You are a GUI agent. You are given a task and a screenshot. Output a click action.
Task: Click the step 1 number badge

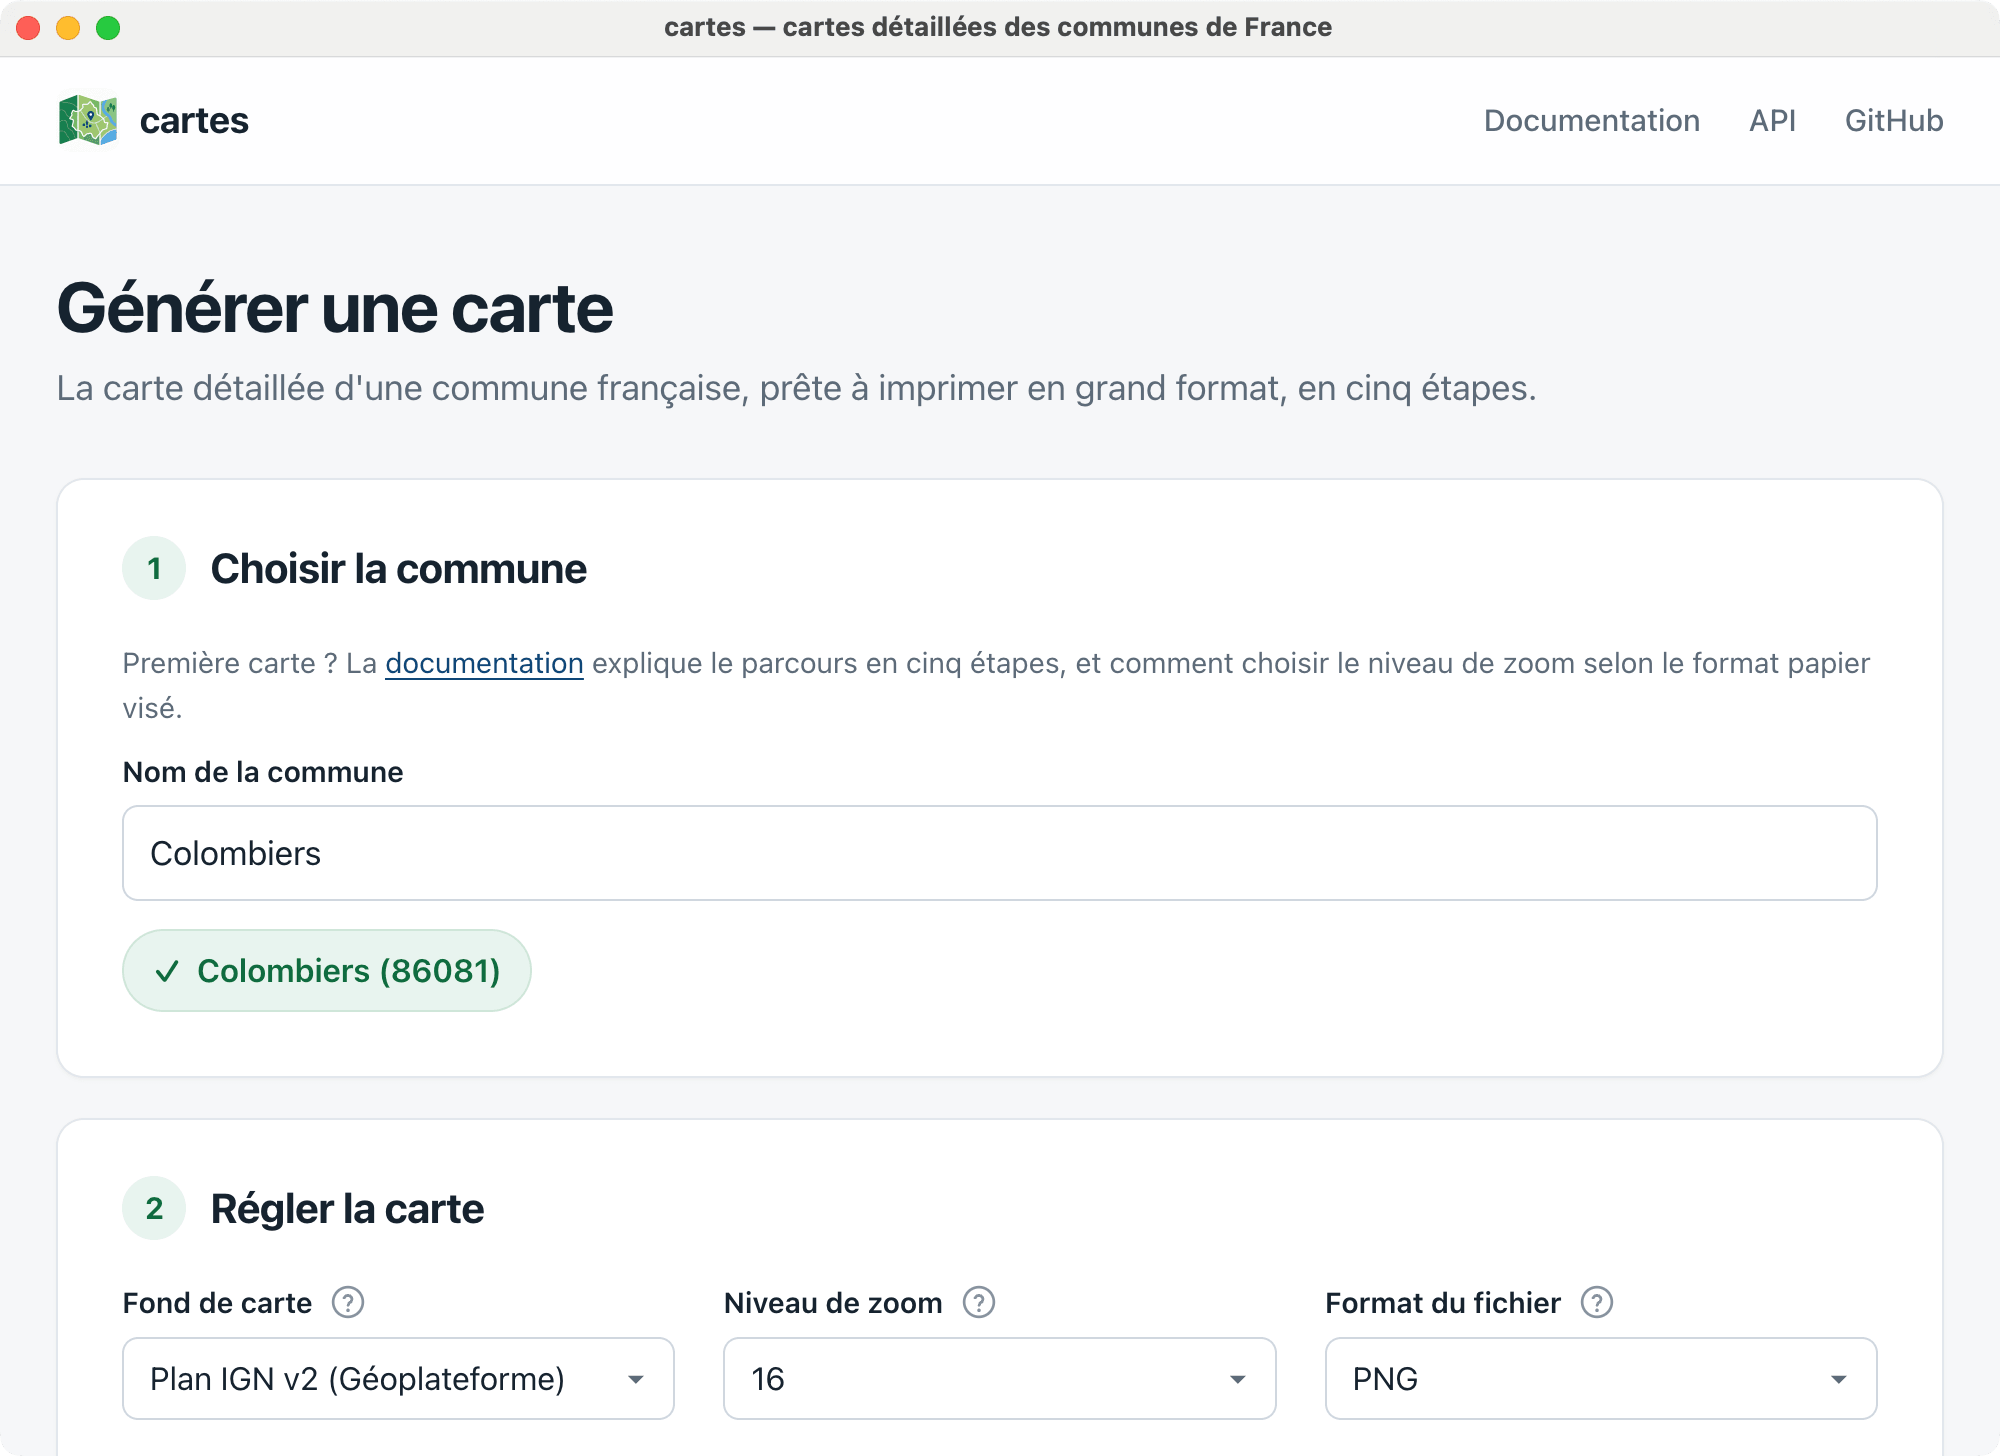pos(154,568)
